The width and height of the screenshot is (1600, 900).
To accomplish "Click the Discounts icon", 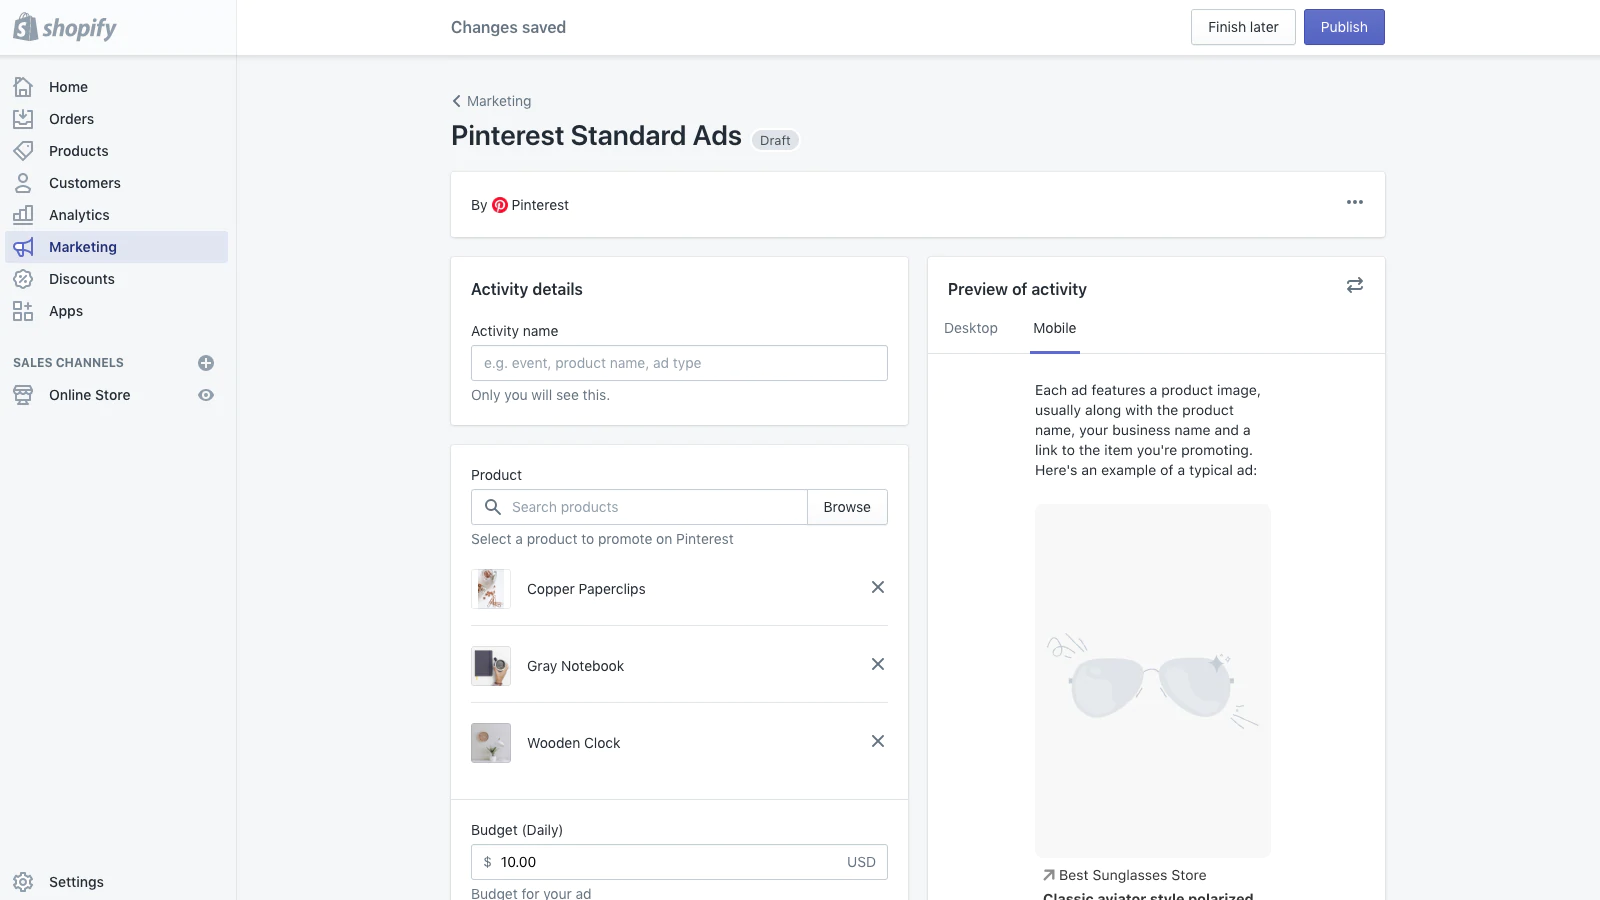I will pos(23,279).
